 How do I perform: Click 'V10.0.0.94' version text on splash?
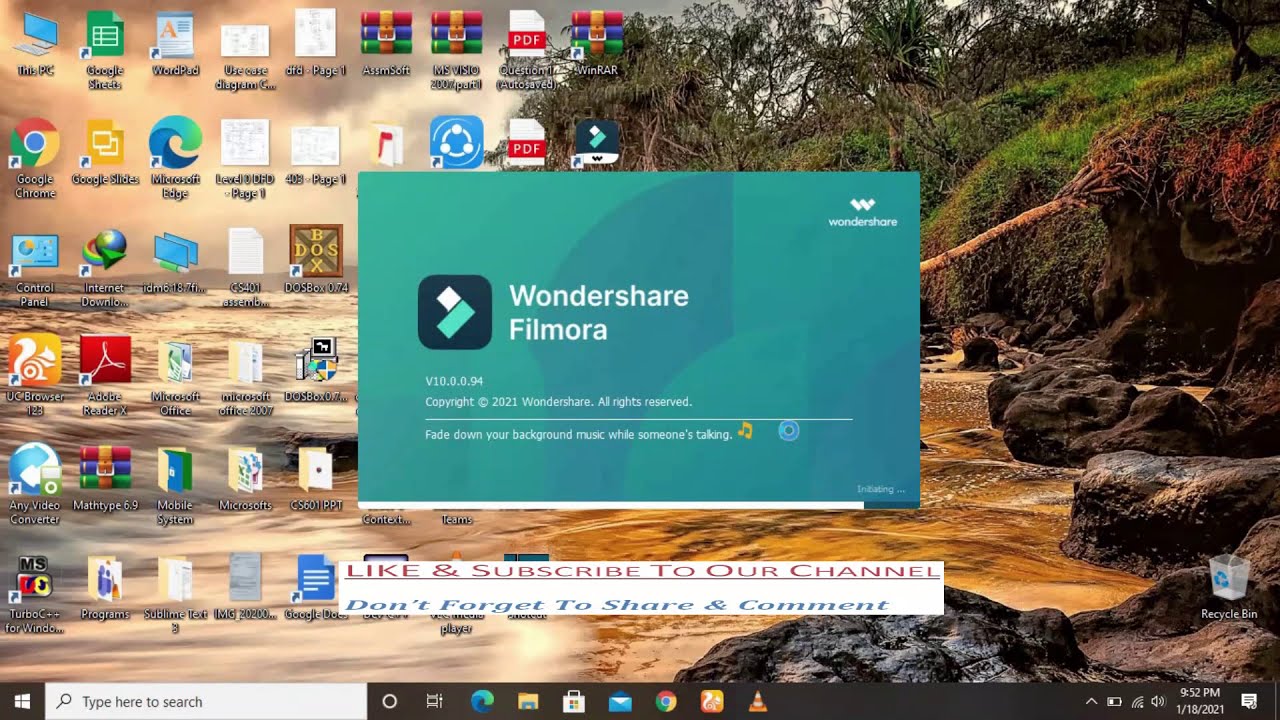pyautogui.click(x=454, y=381)
